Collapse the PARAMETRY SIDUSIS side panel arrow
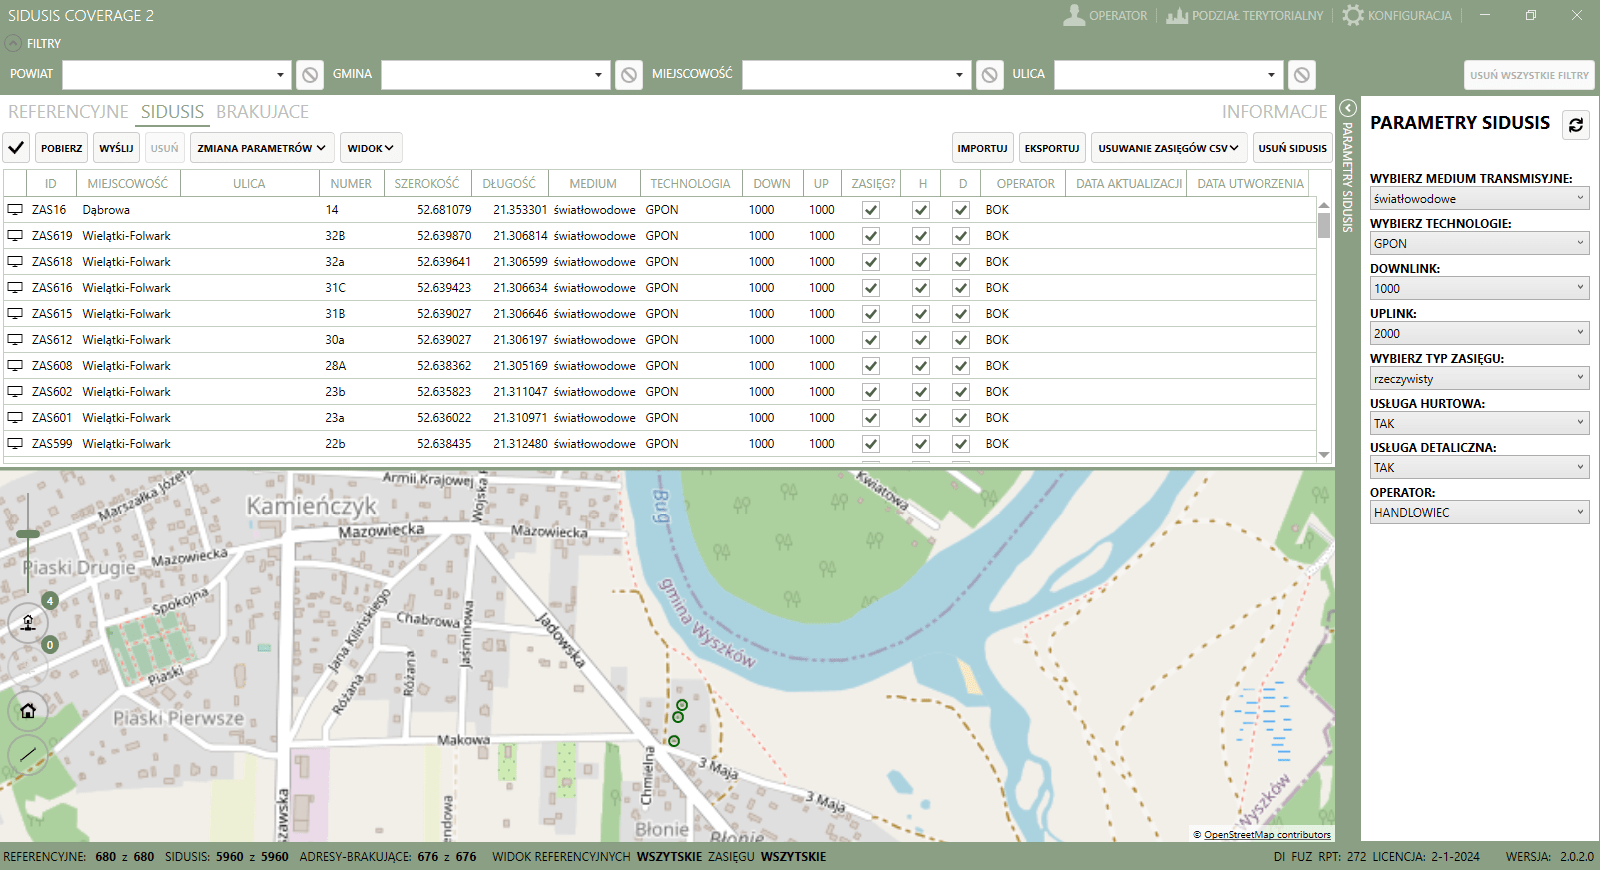Viewport: 1600px width, 870px height. 1347,108
